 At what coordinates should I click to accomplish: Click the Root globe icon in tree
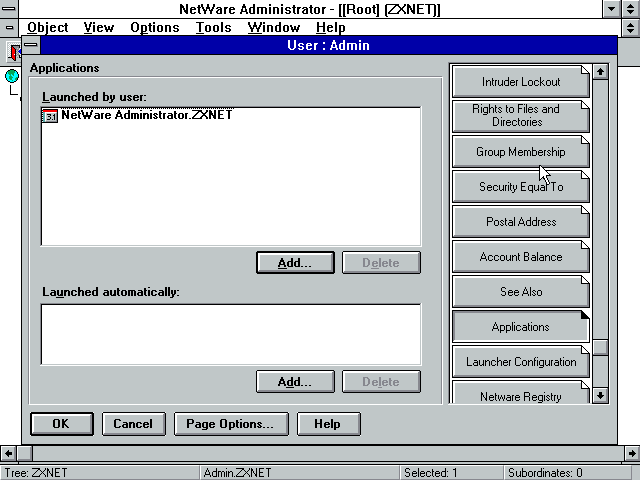point(12,76)
